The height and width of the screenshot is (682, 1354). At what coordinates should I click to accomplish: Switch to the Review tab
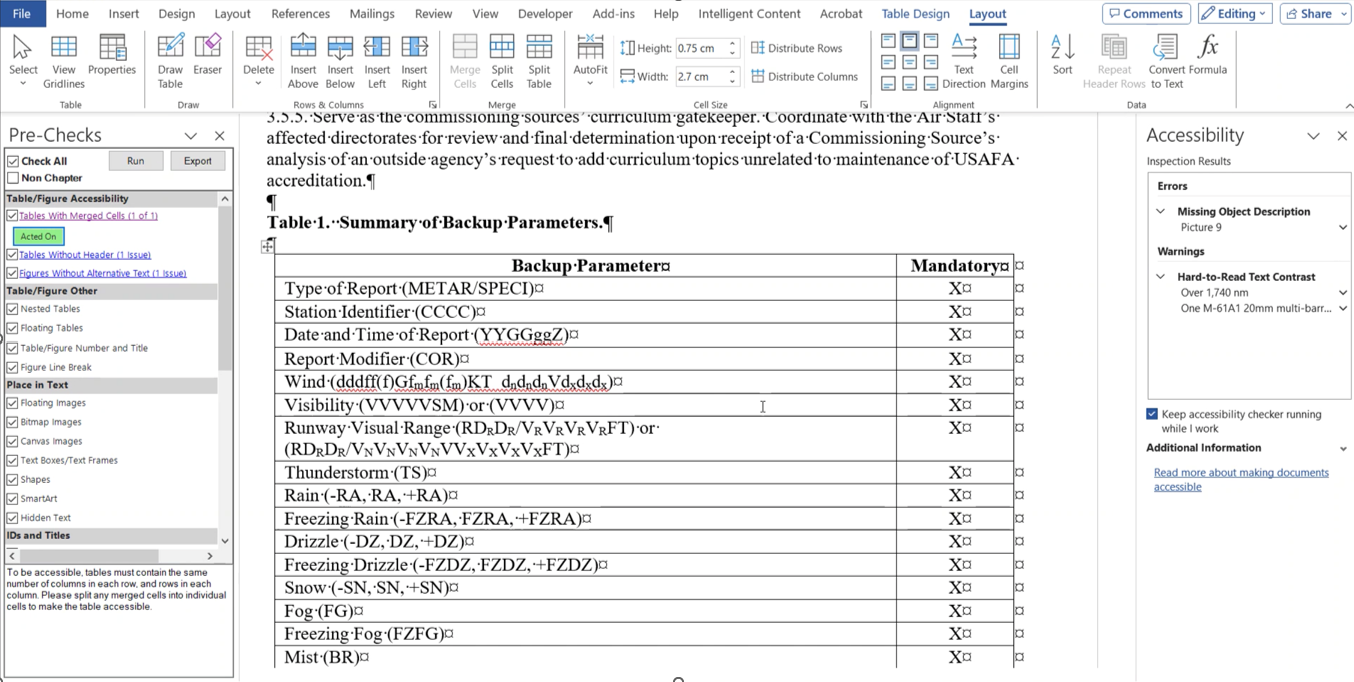[433, 14]
